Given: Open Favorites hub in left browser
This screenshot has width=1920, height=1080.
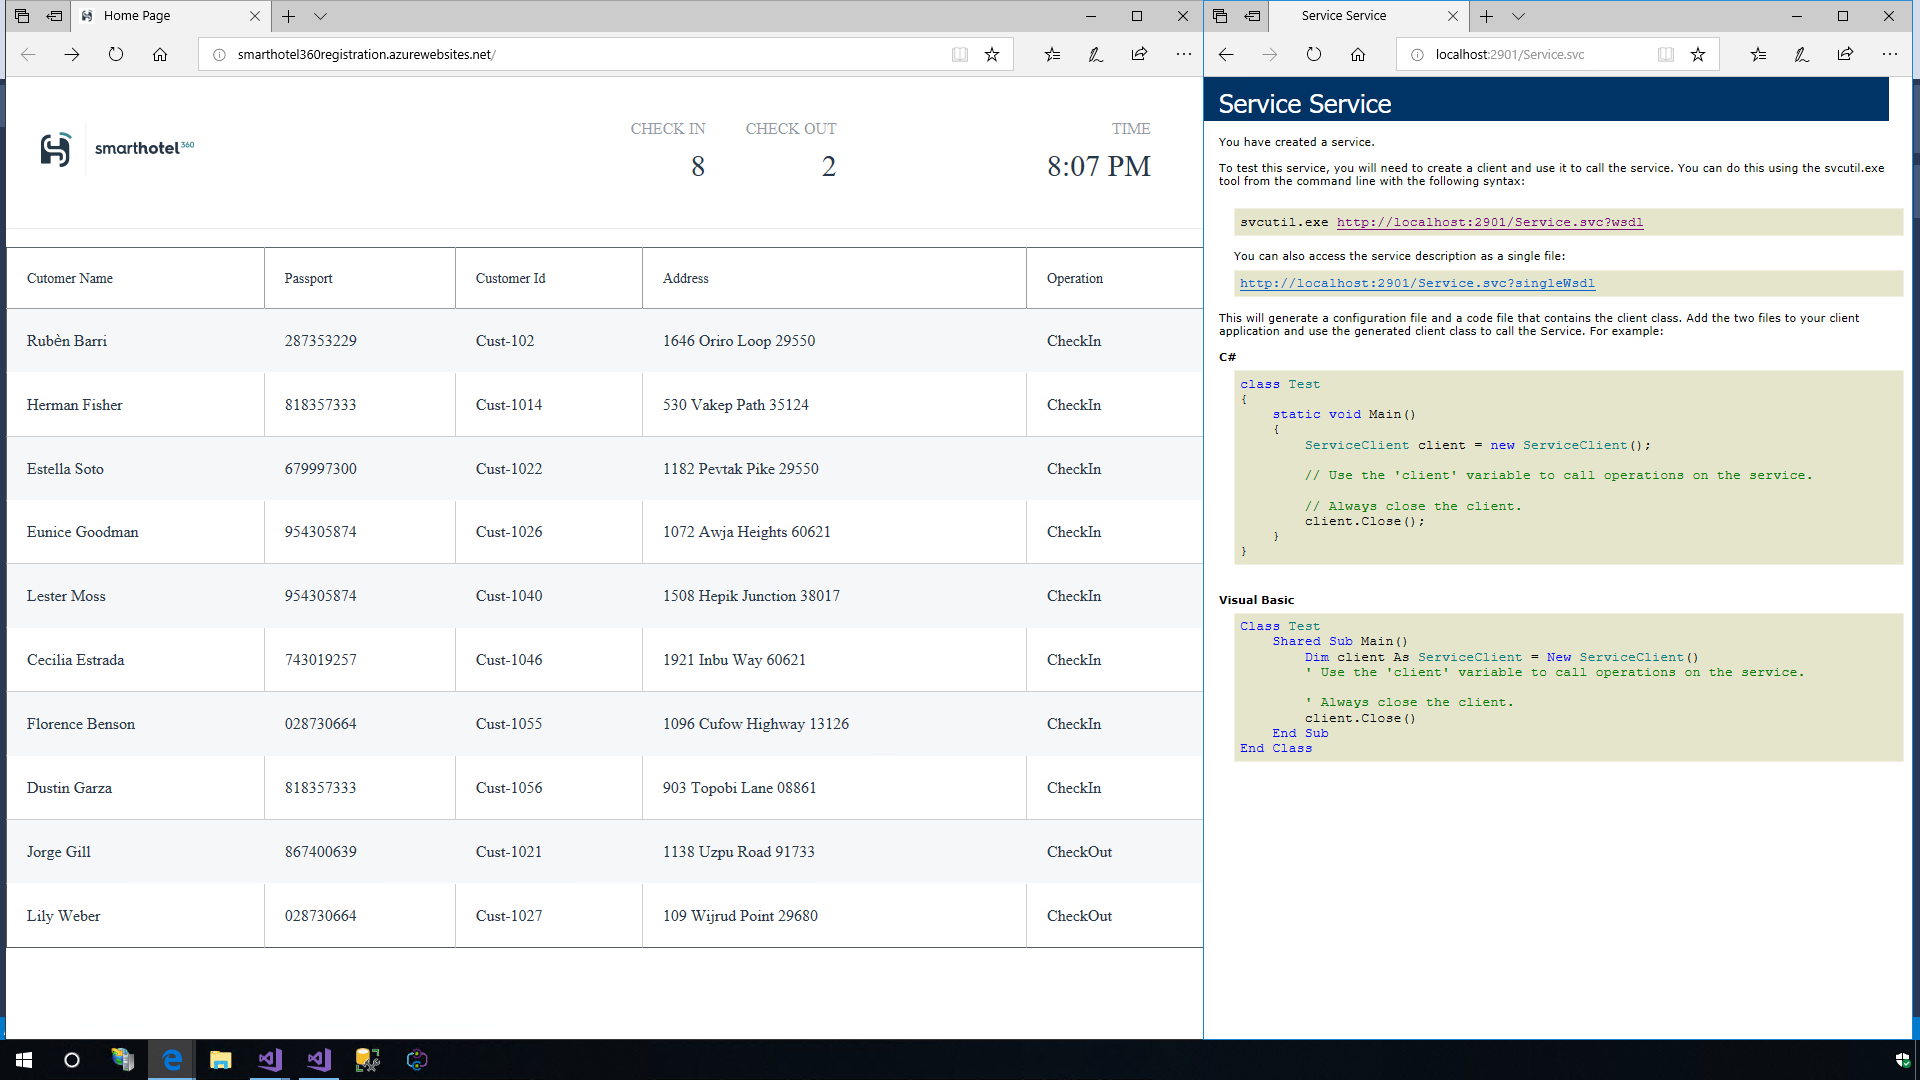Looking at the screenshot, I should [x=1052, y=55].
